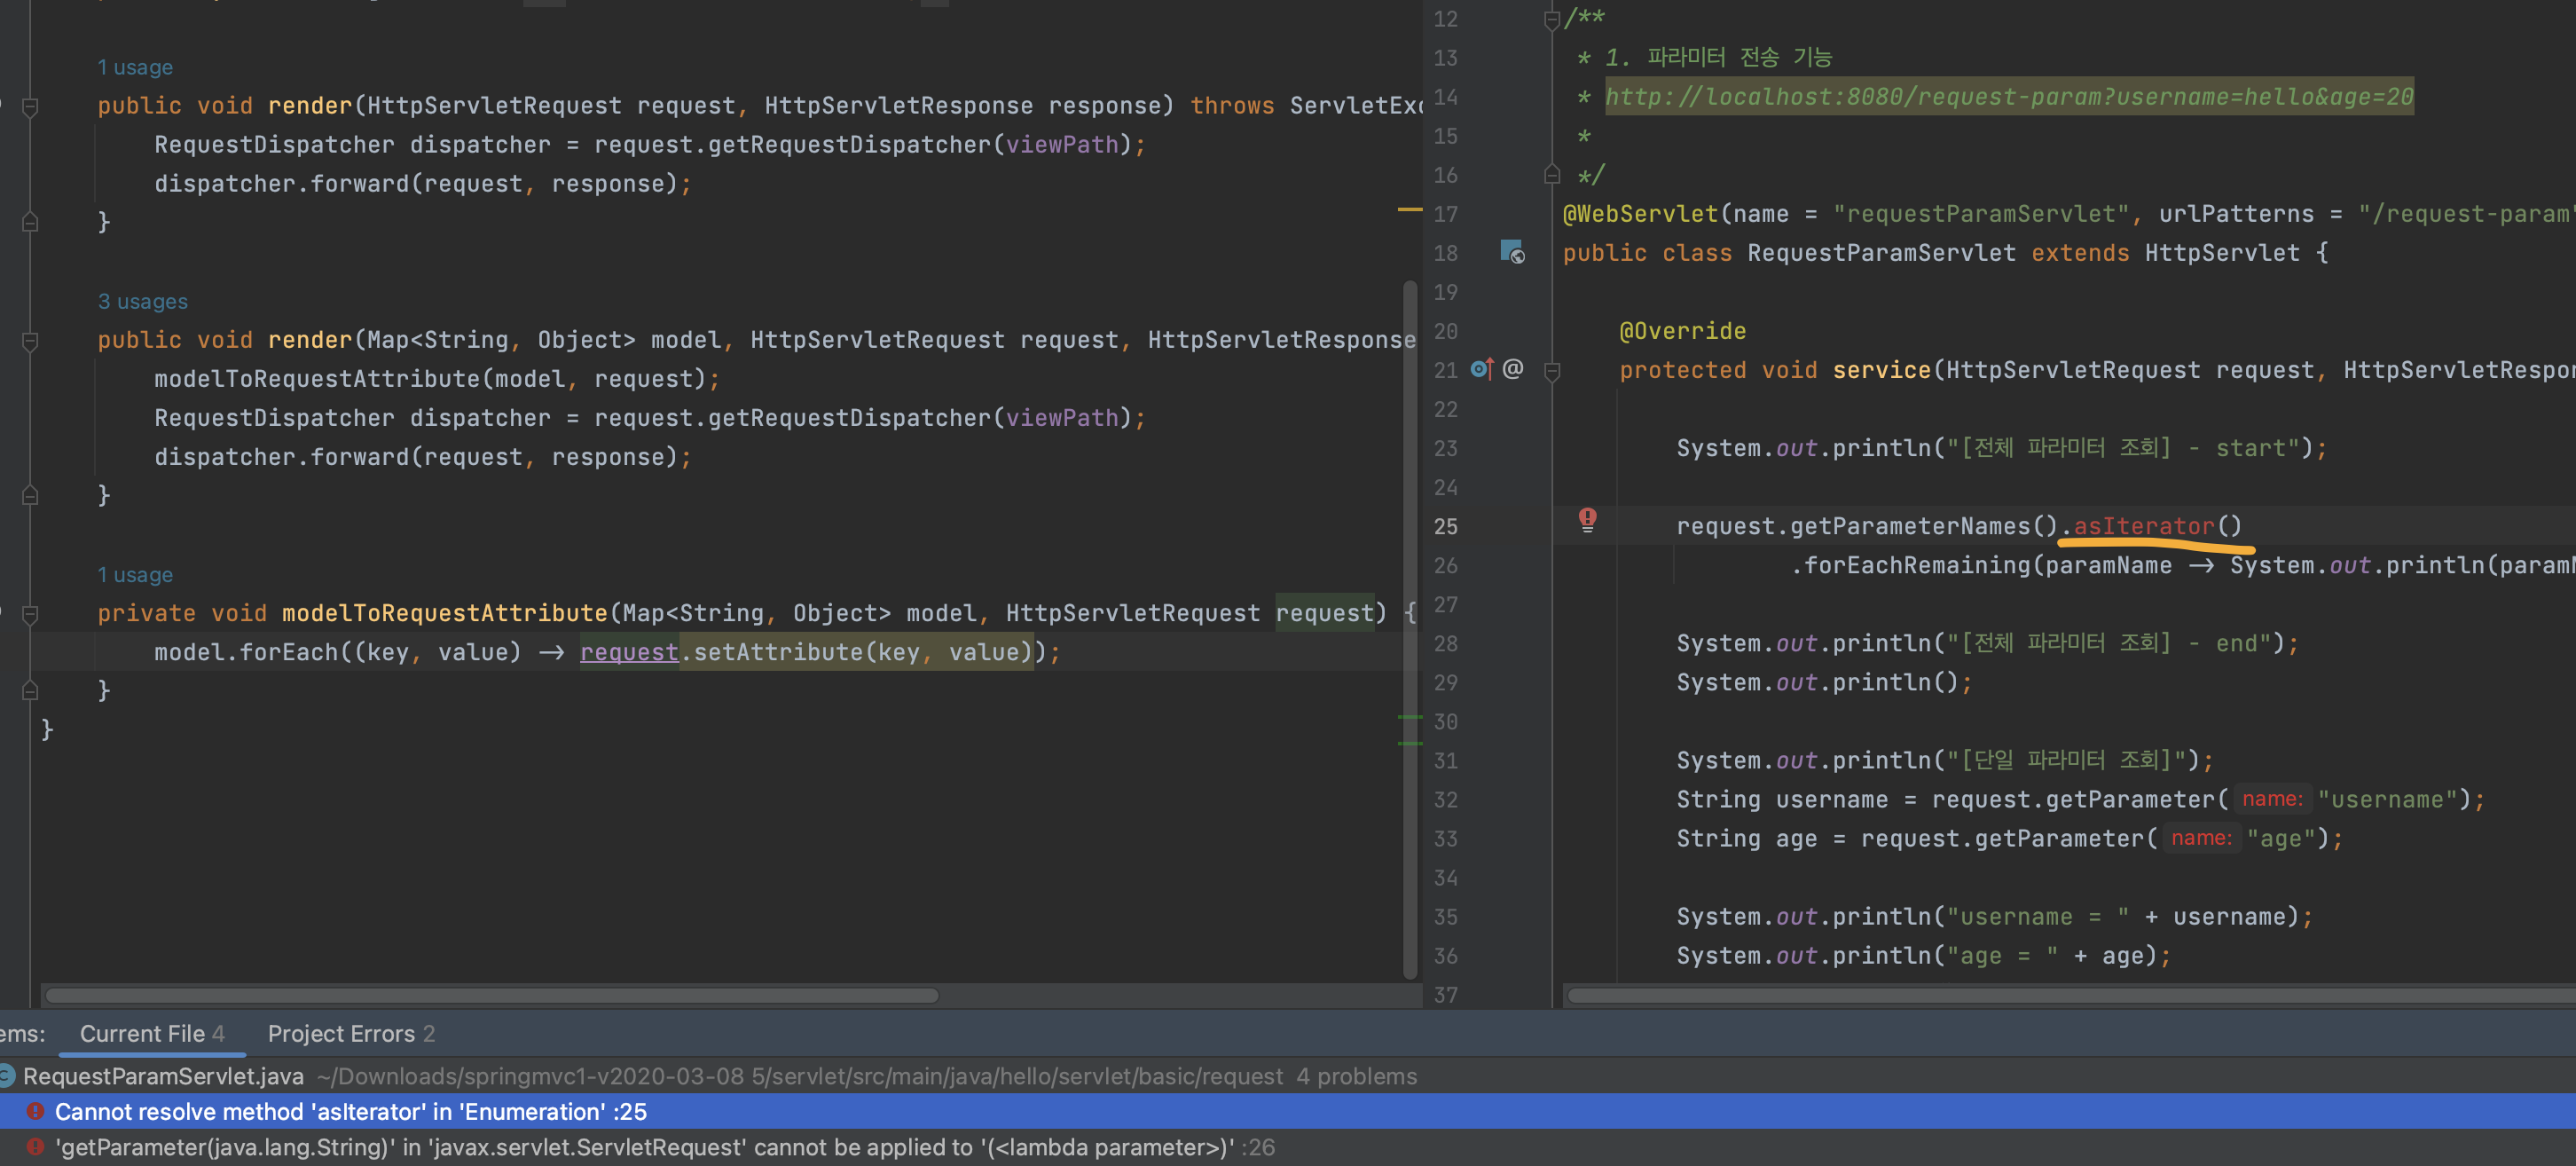The height and width of the screenshot is (1166, 2576).
Task: Open '1 usage' hint above first render method
Action: (135, 68)
